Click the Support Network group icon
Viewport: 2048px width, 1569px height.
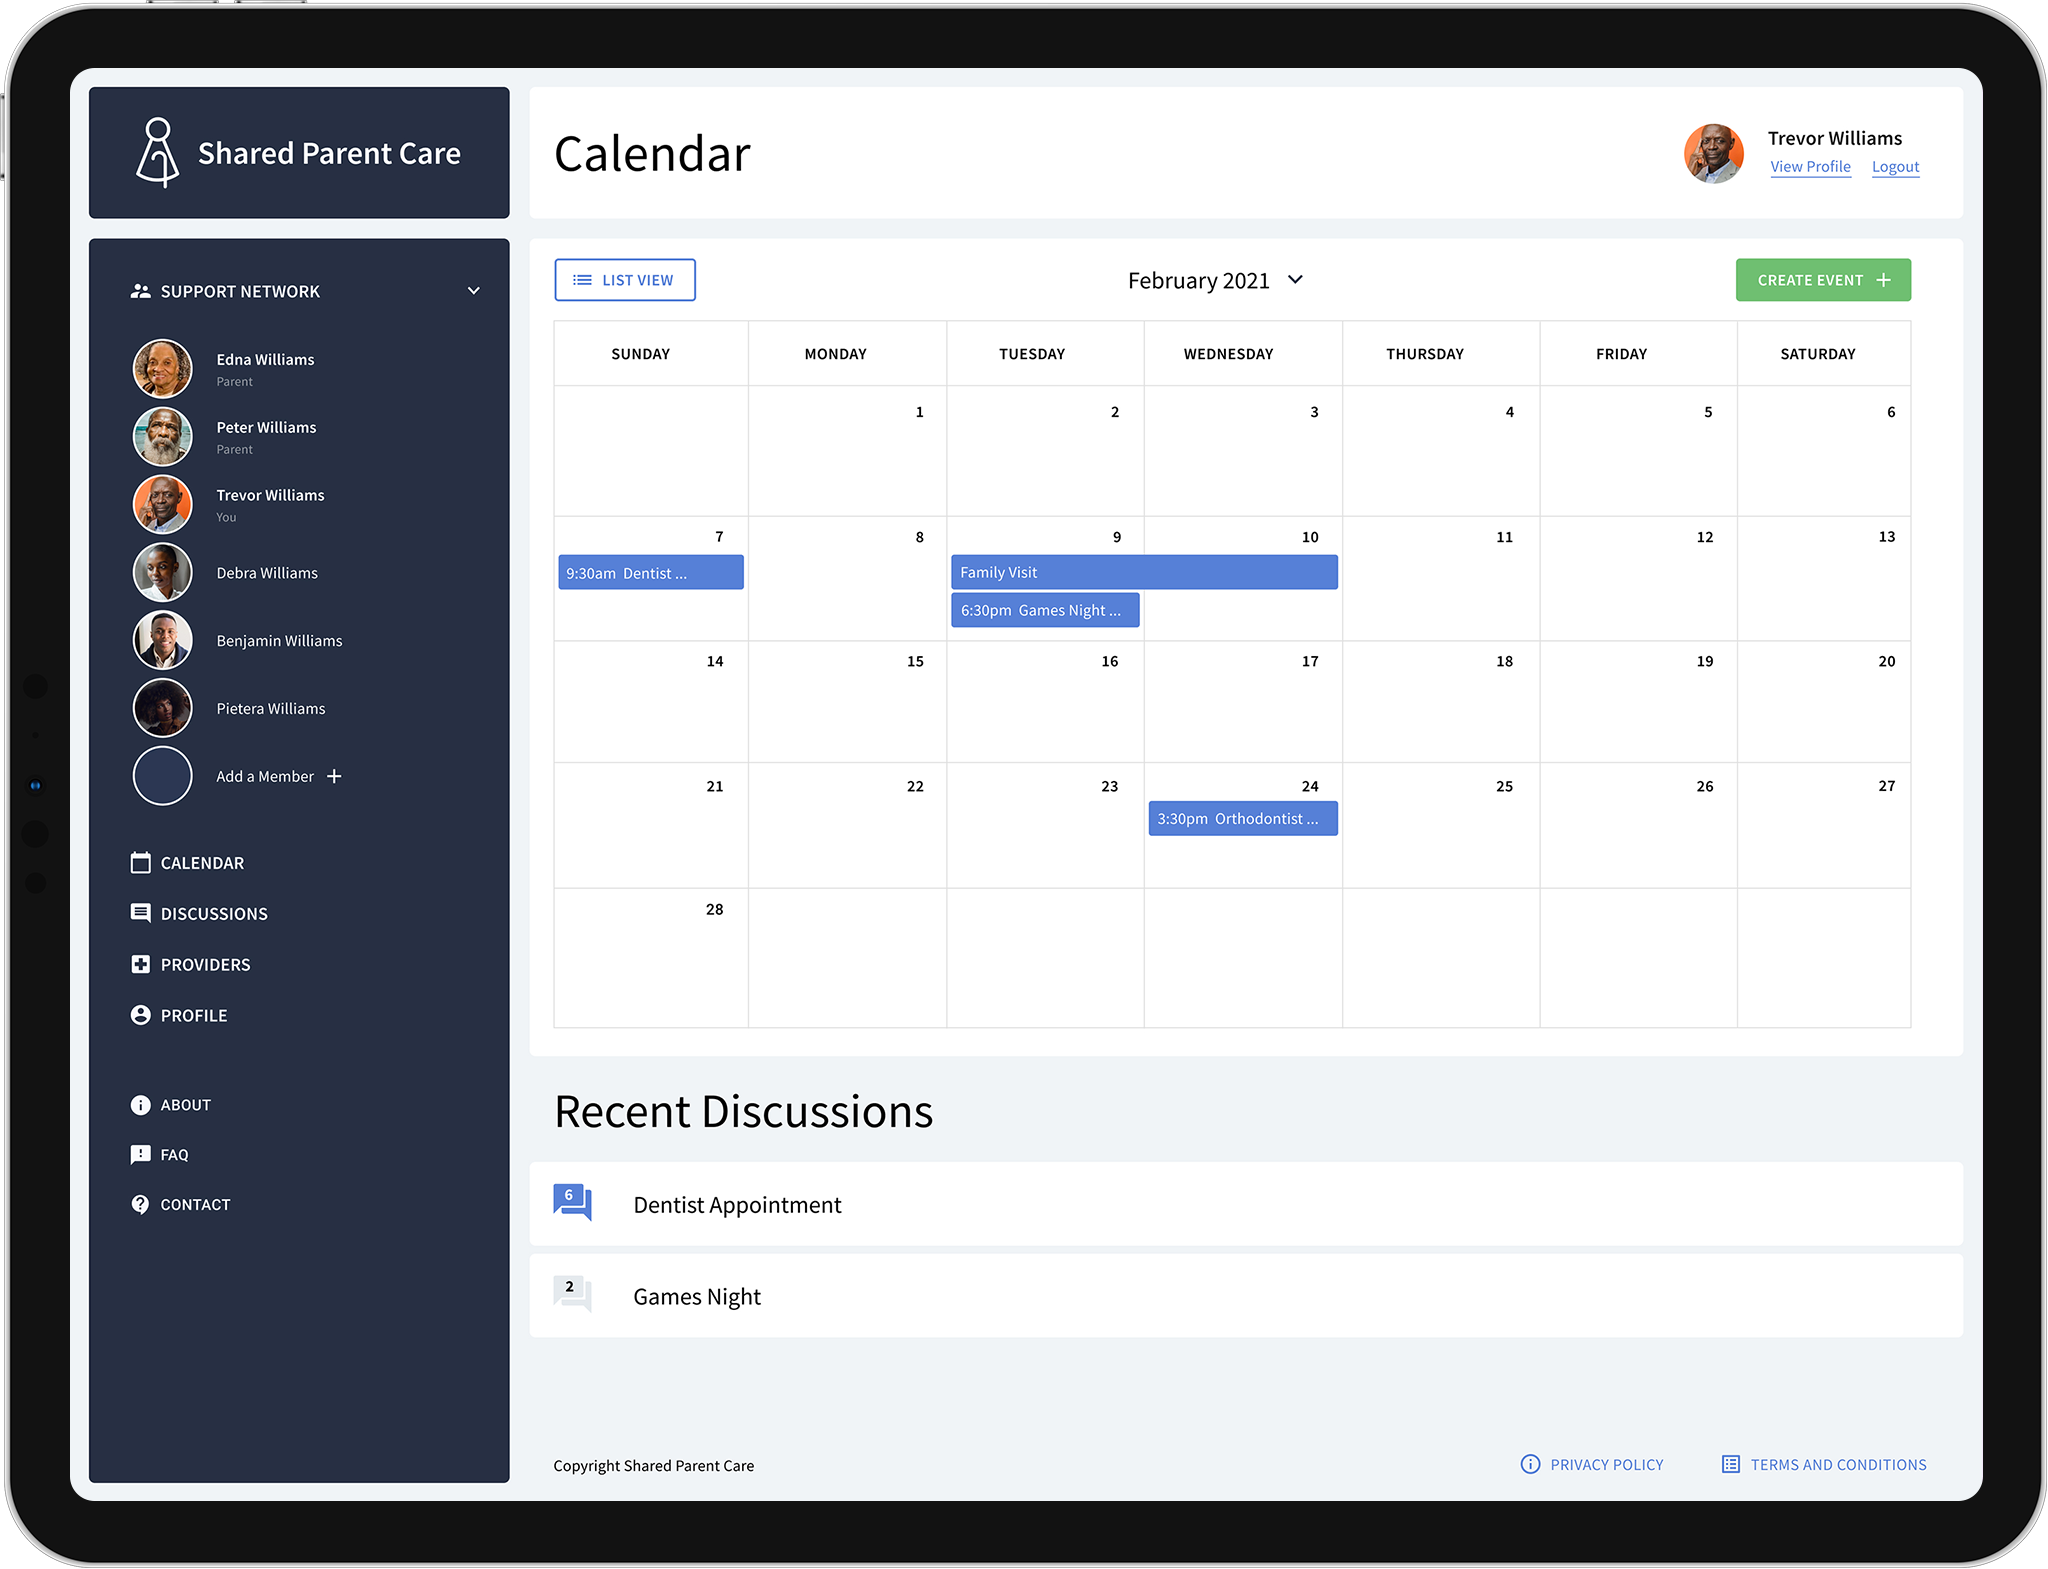click(140, 290)
